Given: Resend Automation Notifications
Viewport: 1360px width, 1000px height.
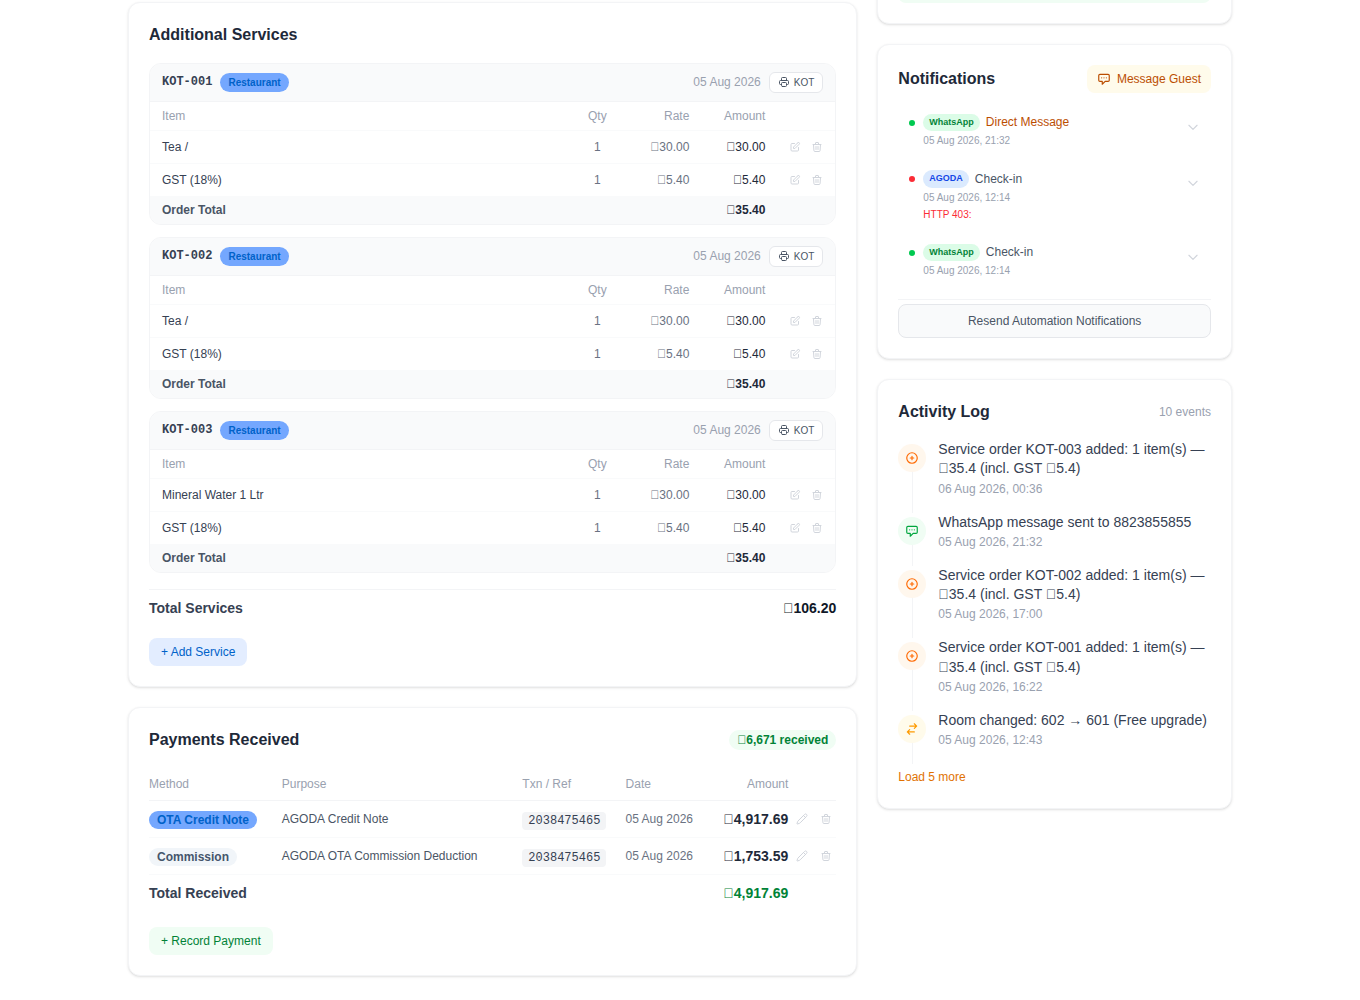Looking at the screenshot, I should click(1054, 321).
